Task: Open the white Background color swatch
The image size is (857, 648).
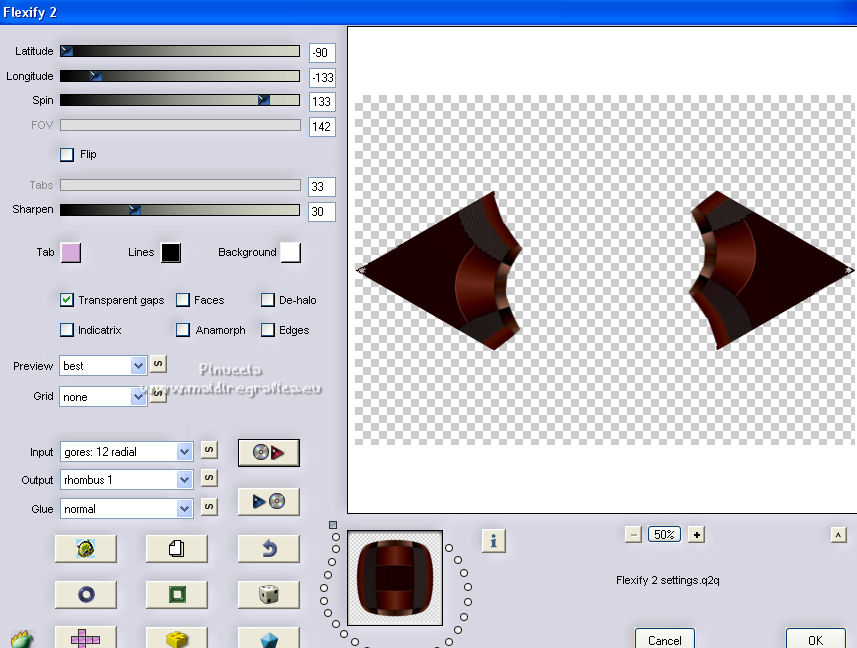Action: coord(291,253)
